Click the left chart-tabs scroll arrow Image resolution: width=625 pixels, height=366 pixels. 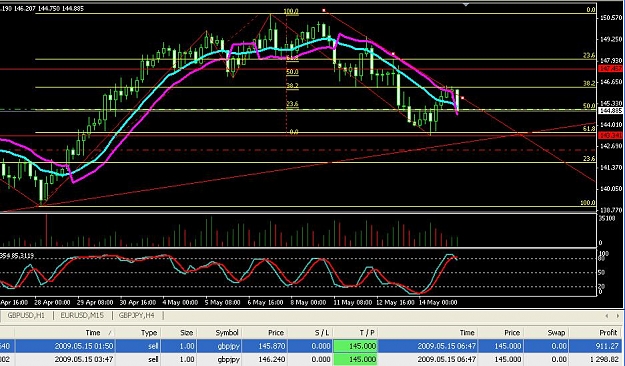pyautogui.click(x=607, y=316)
